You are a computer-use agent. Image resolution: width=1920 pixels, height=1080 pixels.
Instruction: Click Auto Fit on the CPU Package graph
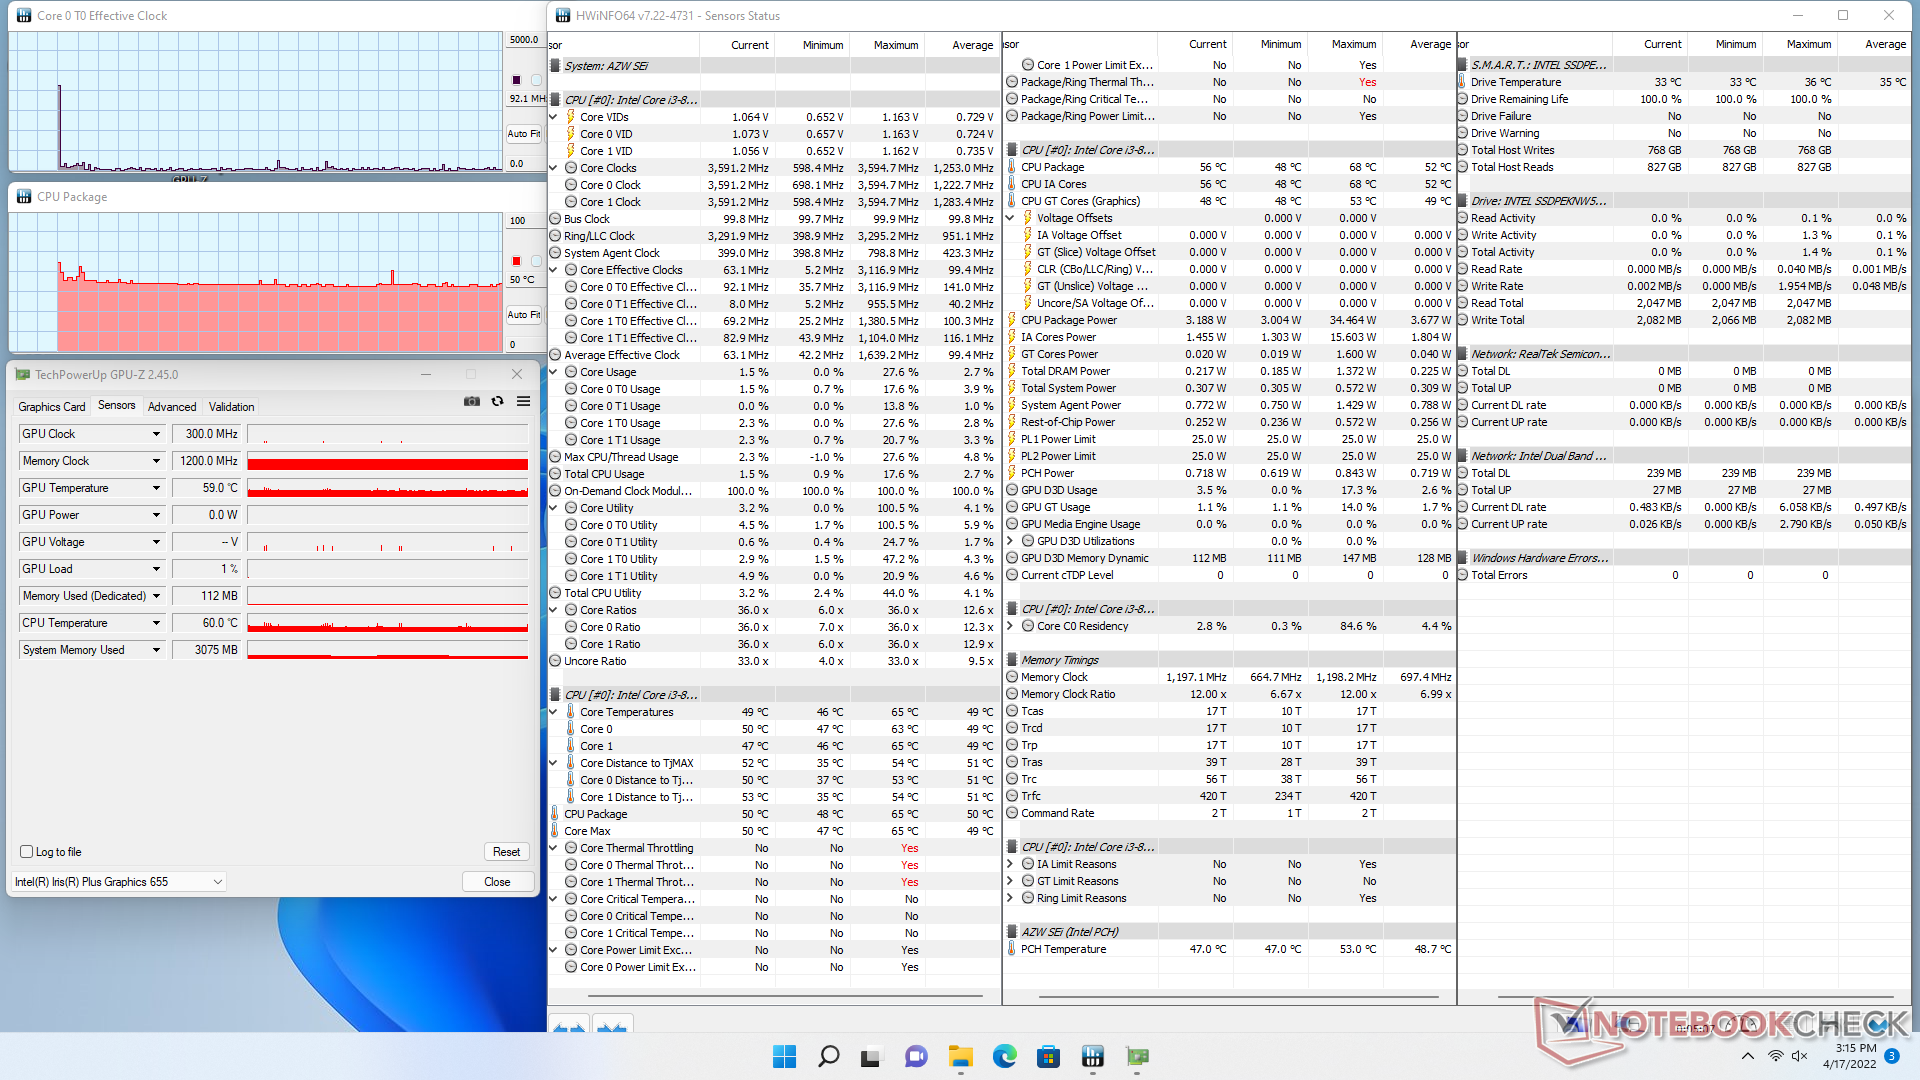tap(523, 314)
